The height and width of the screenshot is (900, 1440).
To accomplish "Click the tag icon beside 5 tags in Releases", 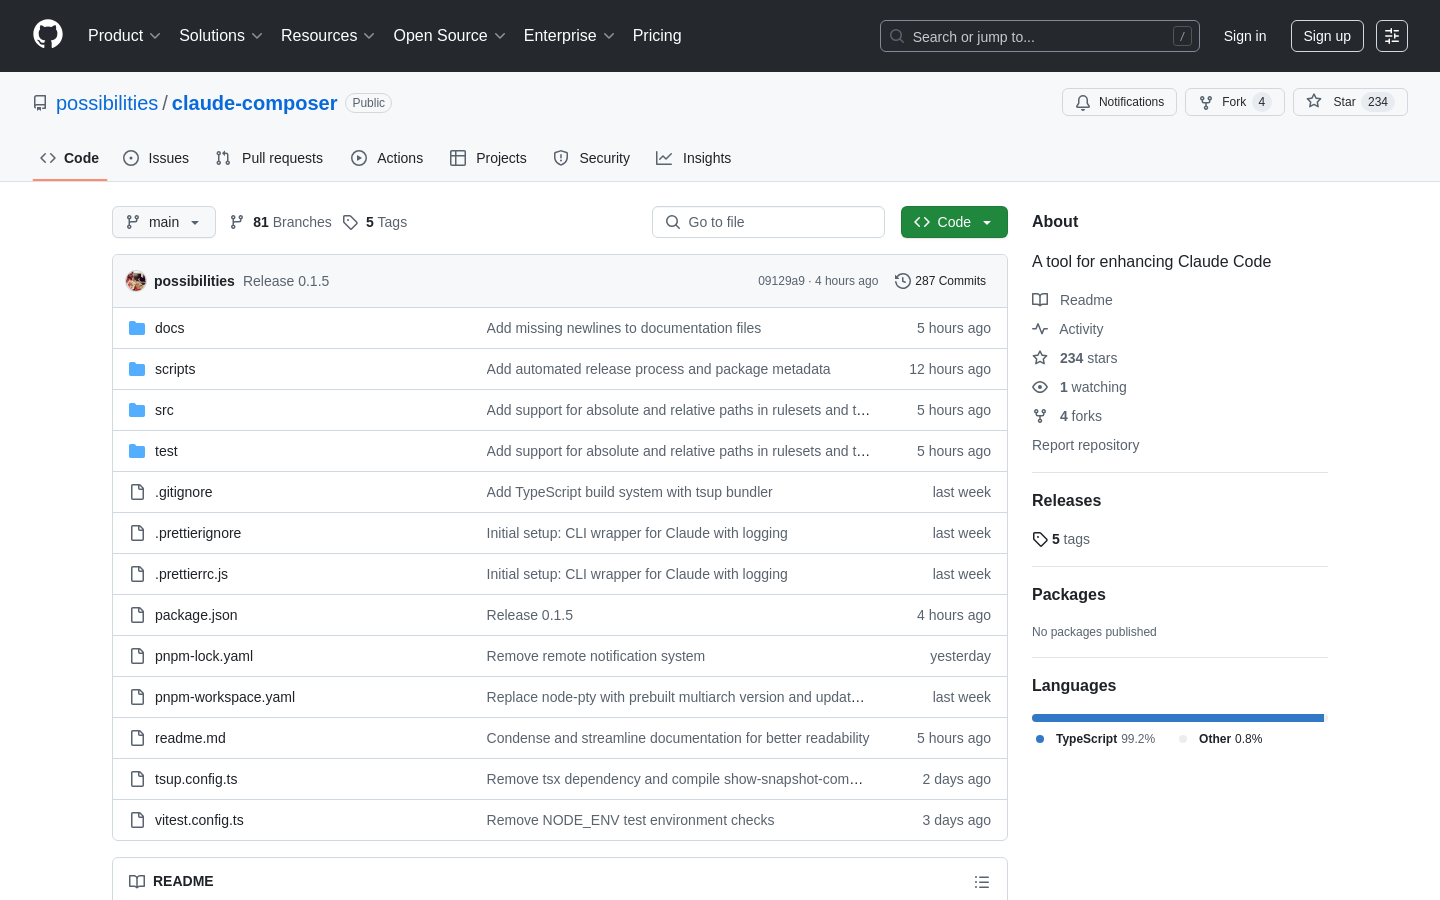I will coord(1040,539).
